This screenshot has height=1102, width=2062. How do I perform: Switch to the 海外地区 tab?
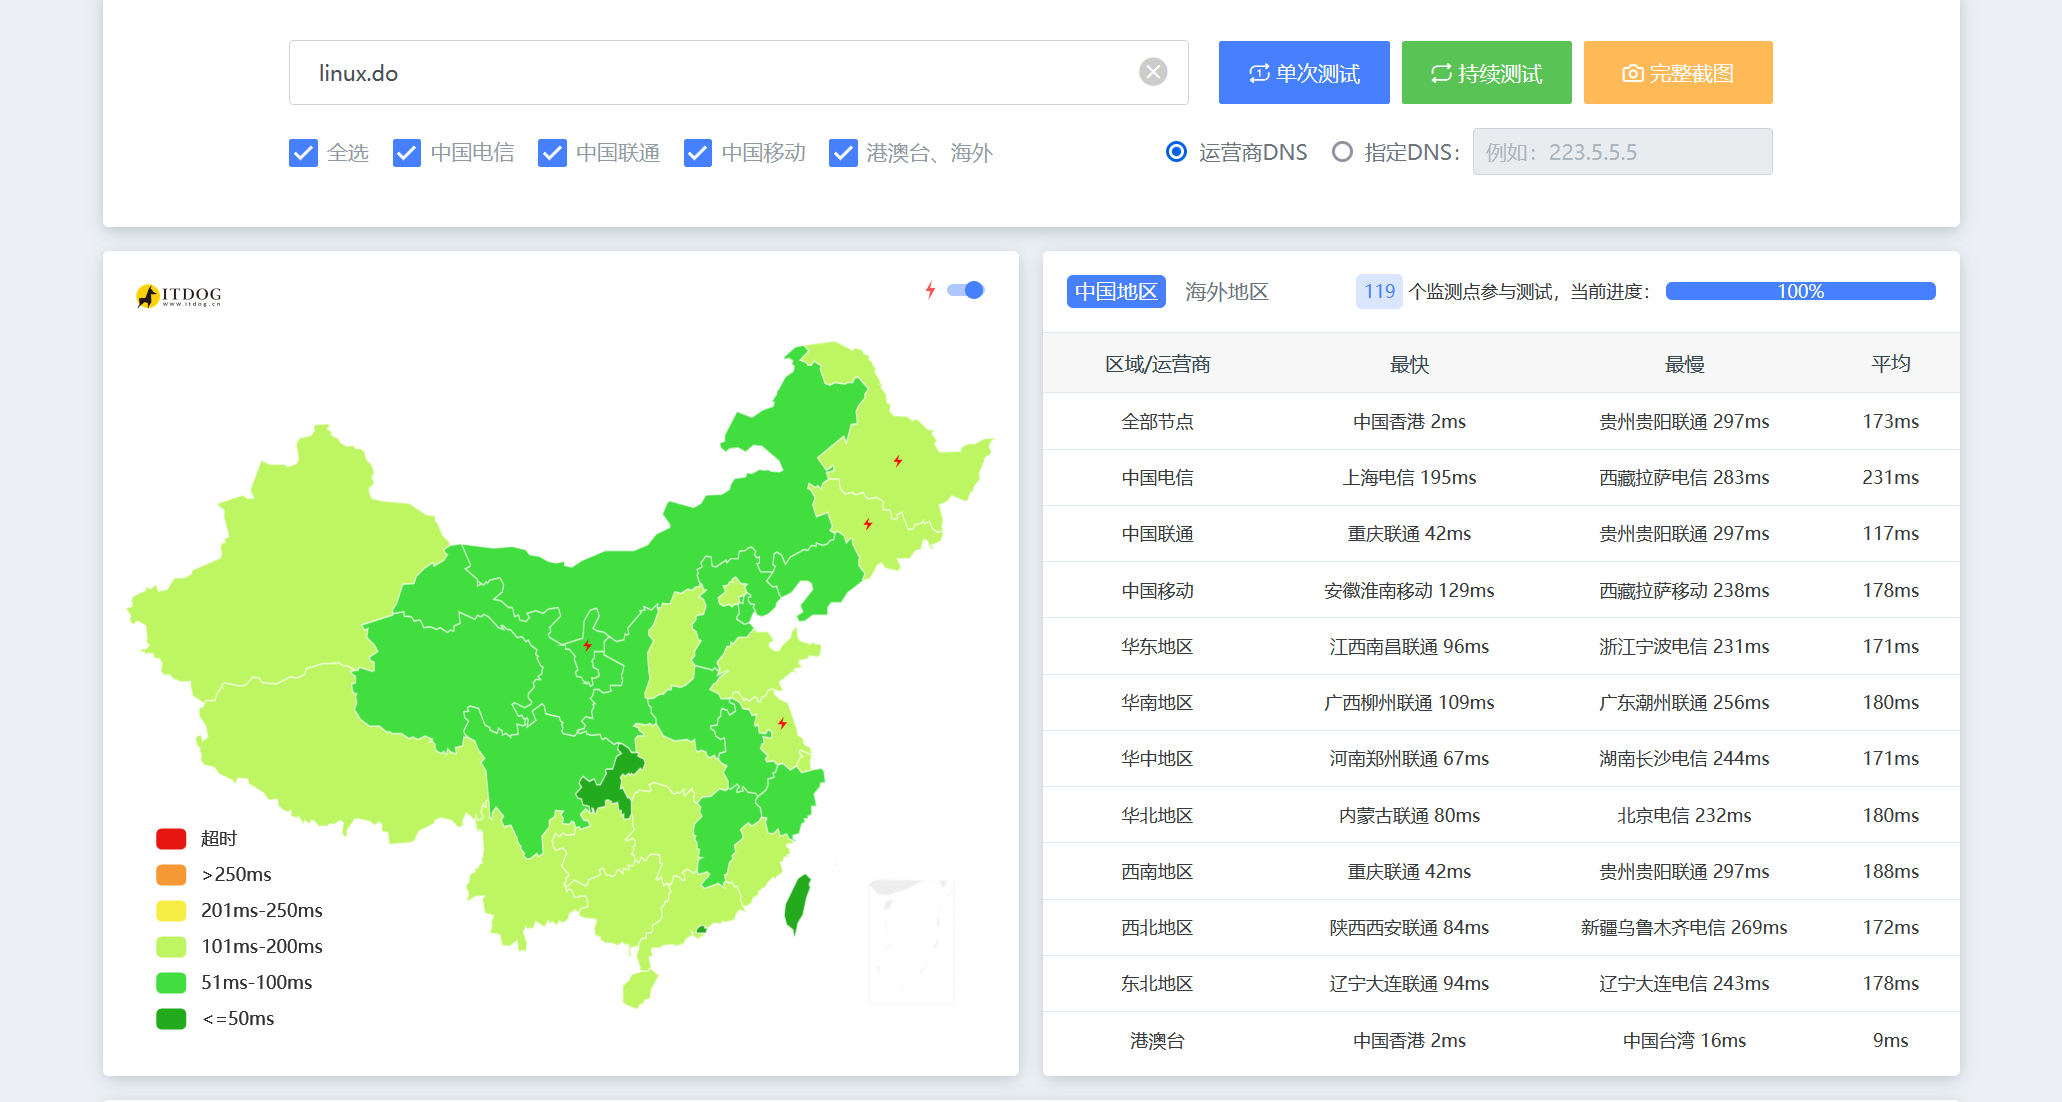[x=1226, y=291]
